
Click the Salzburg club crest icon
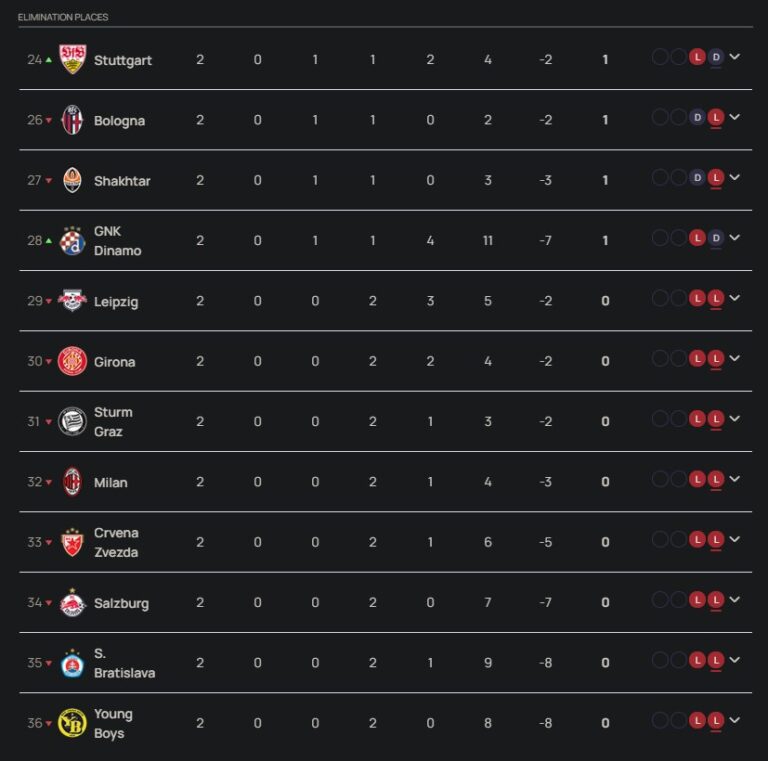(72, 603)
